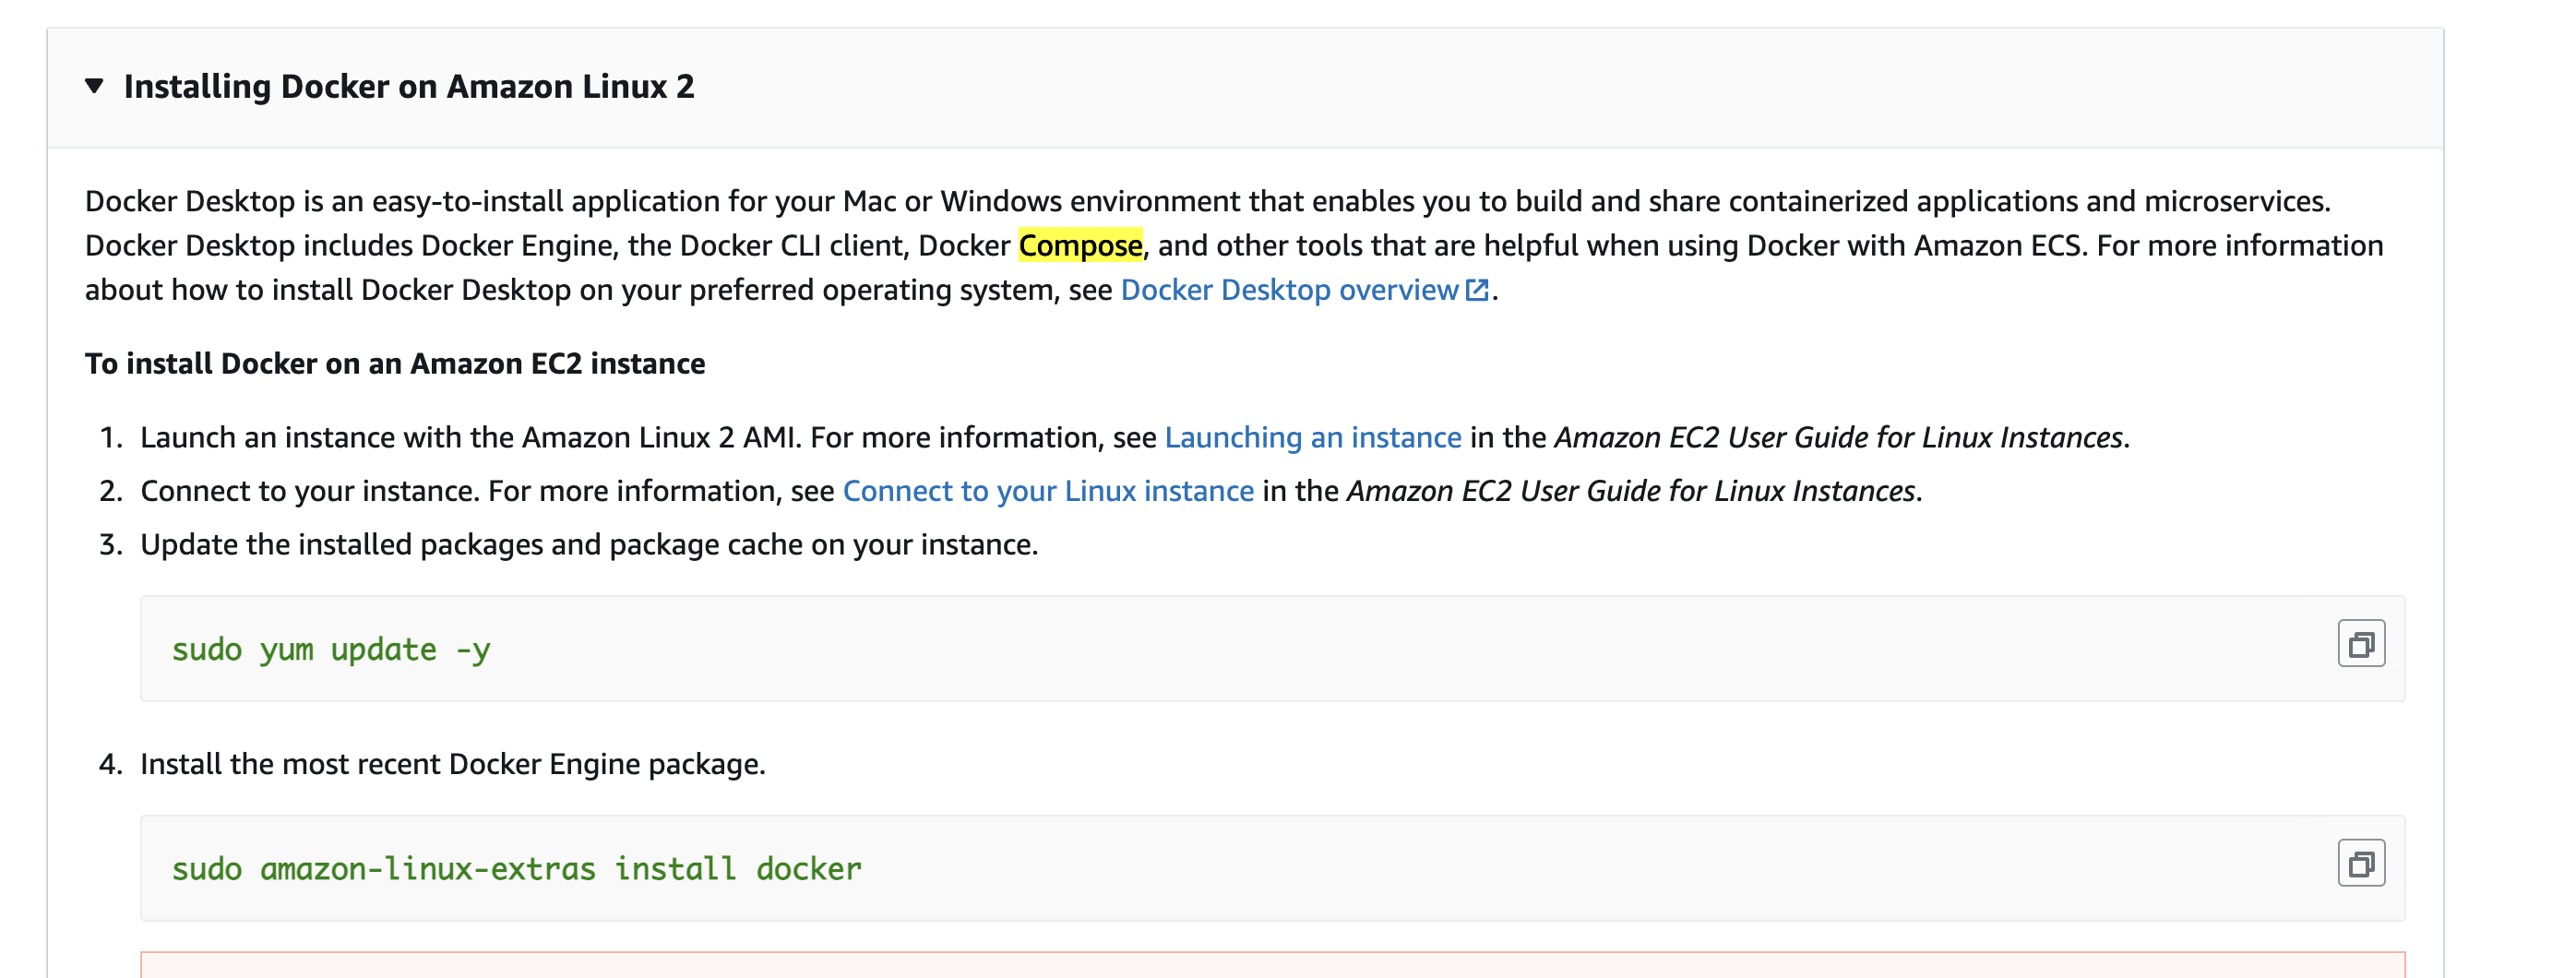Click the step 4 text Install the most recent Docker Engine package
Image resolution: width=2576 pixels, height=978 pixels.
(453, 764)
